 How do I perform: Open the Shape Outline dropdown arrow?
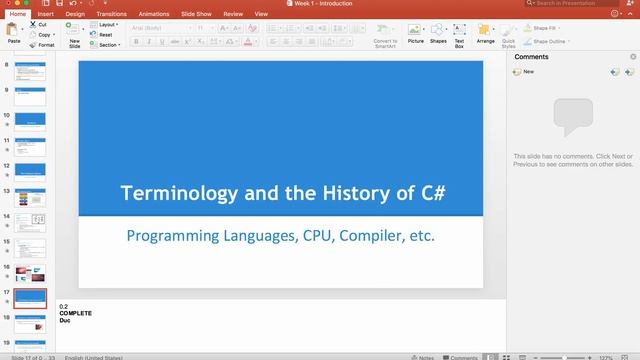click(x=569, y=42)
